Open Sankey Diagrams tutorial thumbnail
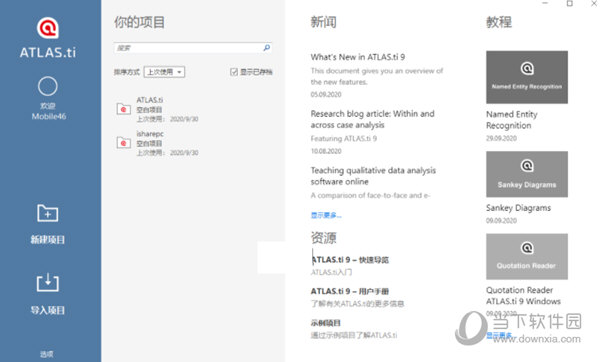 click(x=527, y=174)
